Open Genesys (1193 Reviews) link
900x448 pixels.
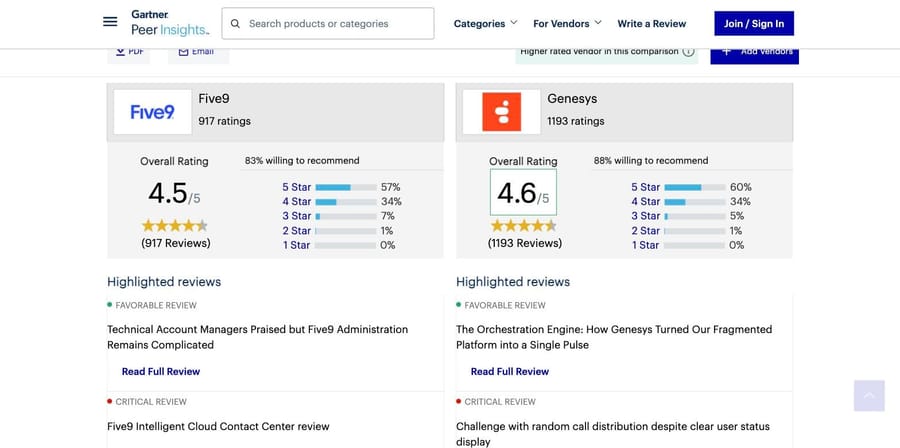point(525,243)
